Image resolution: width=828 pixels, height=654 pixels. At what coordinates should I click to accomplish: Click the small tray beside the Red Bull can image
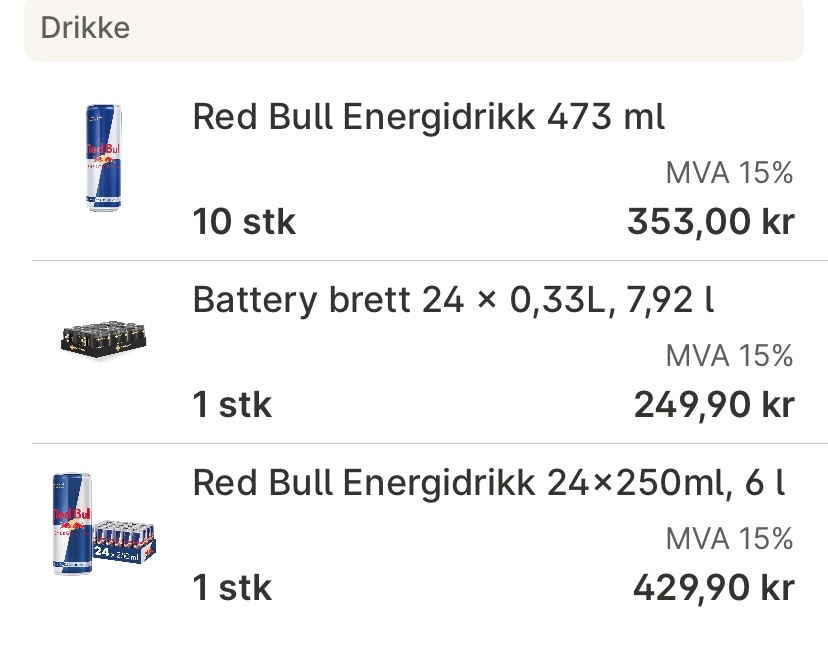[125, 541]
